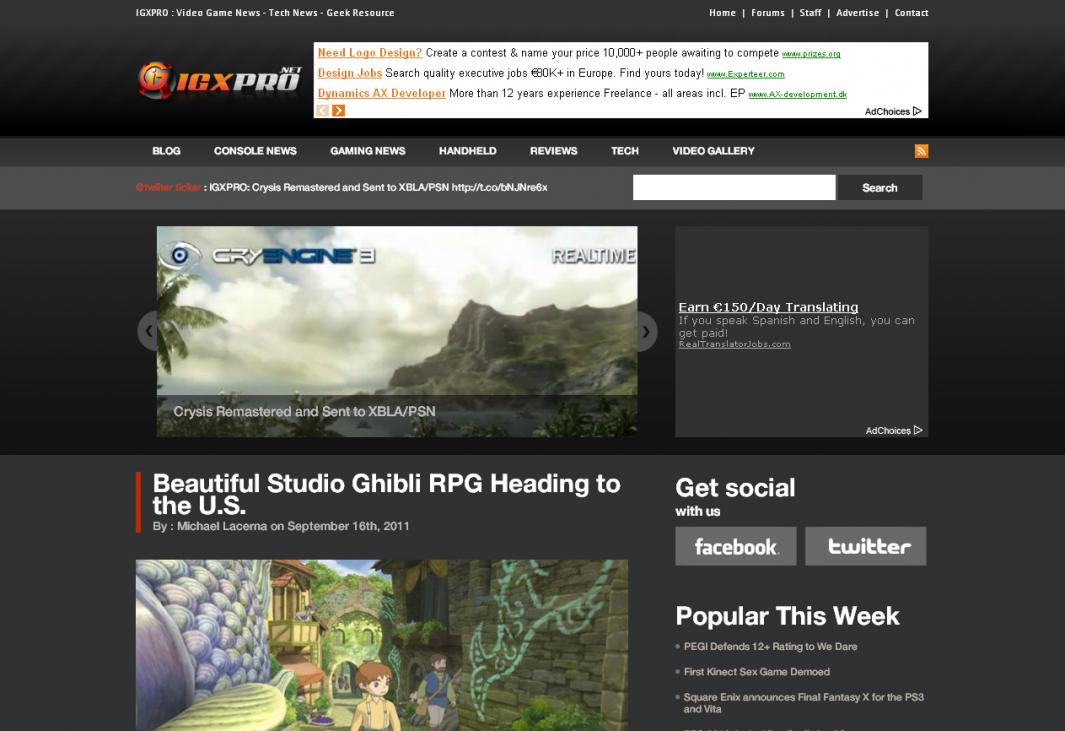Click the 'Get social' heading
This screenshot has width=1065, height=731.
[x=735, y=488]
